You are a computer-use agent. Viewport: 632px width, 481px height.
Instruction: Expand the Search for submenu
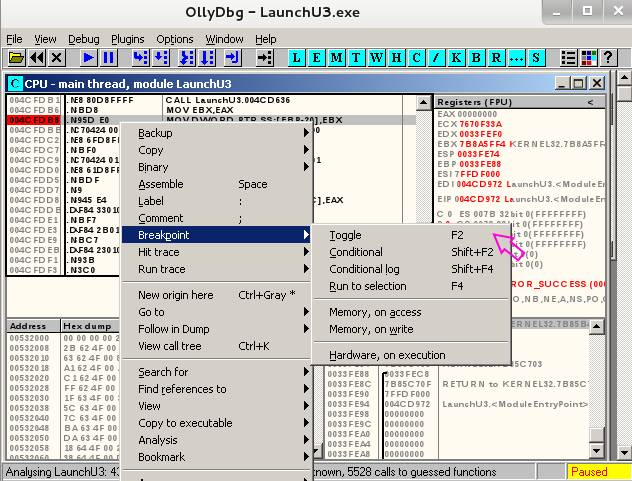pyautogui.click(x=217, y=372)
